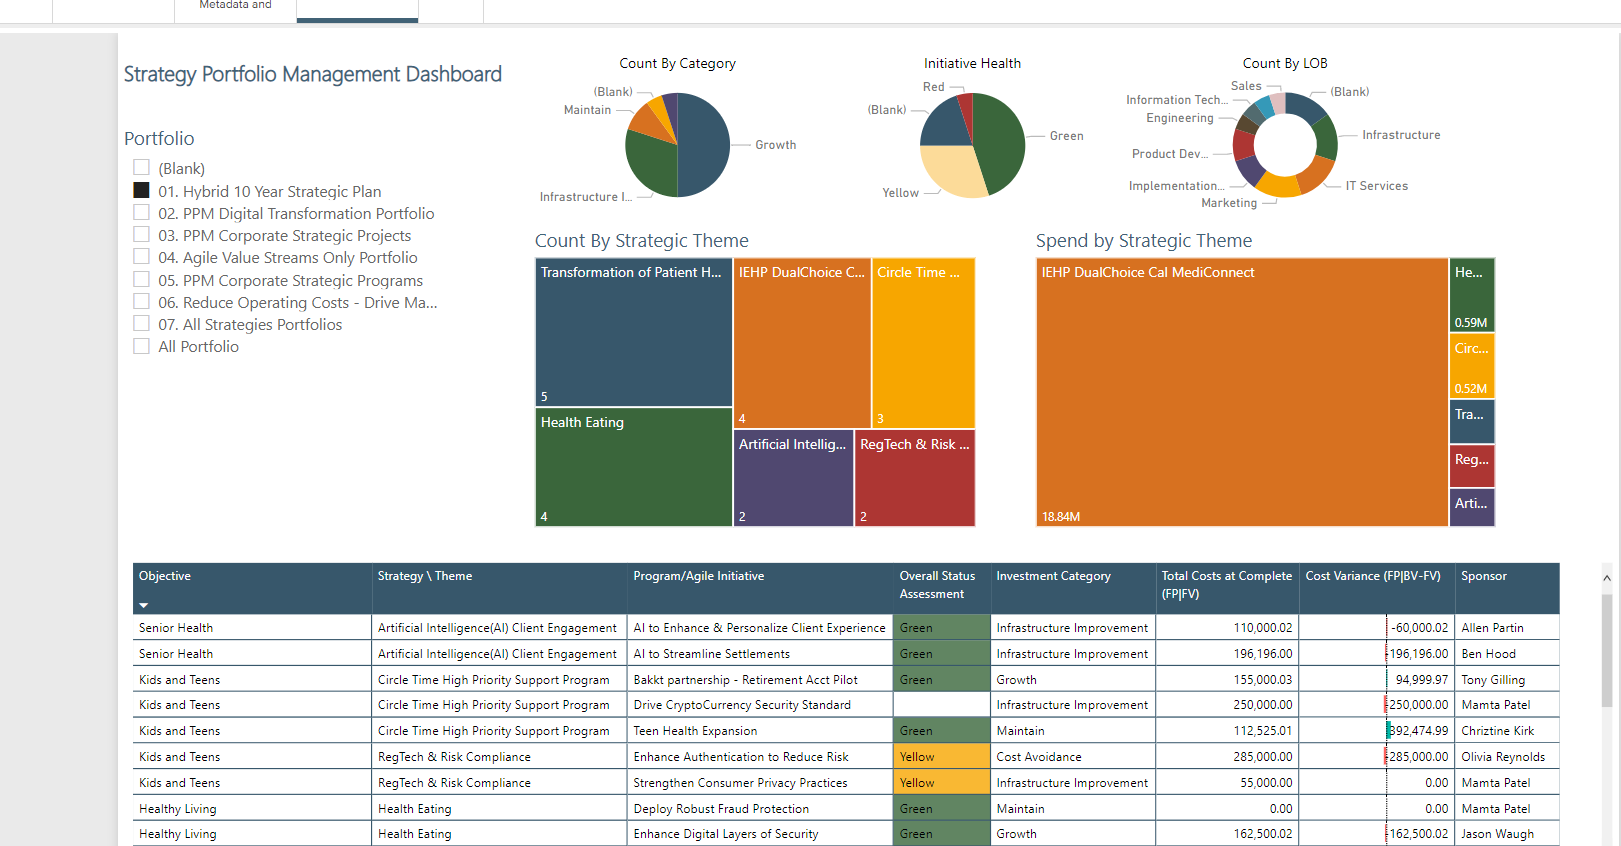Click Enhance Digital Layers of Security cell
Viewport: 1621px width, 846px height.
(x=759, y=834)
